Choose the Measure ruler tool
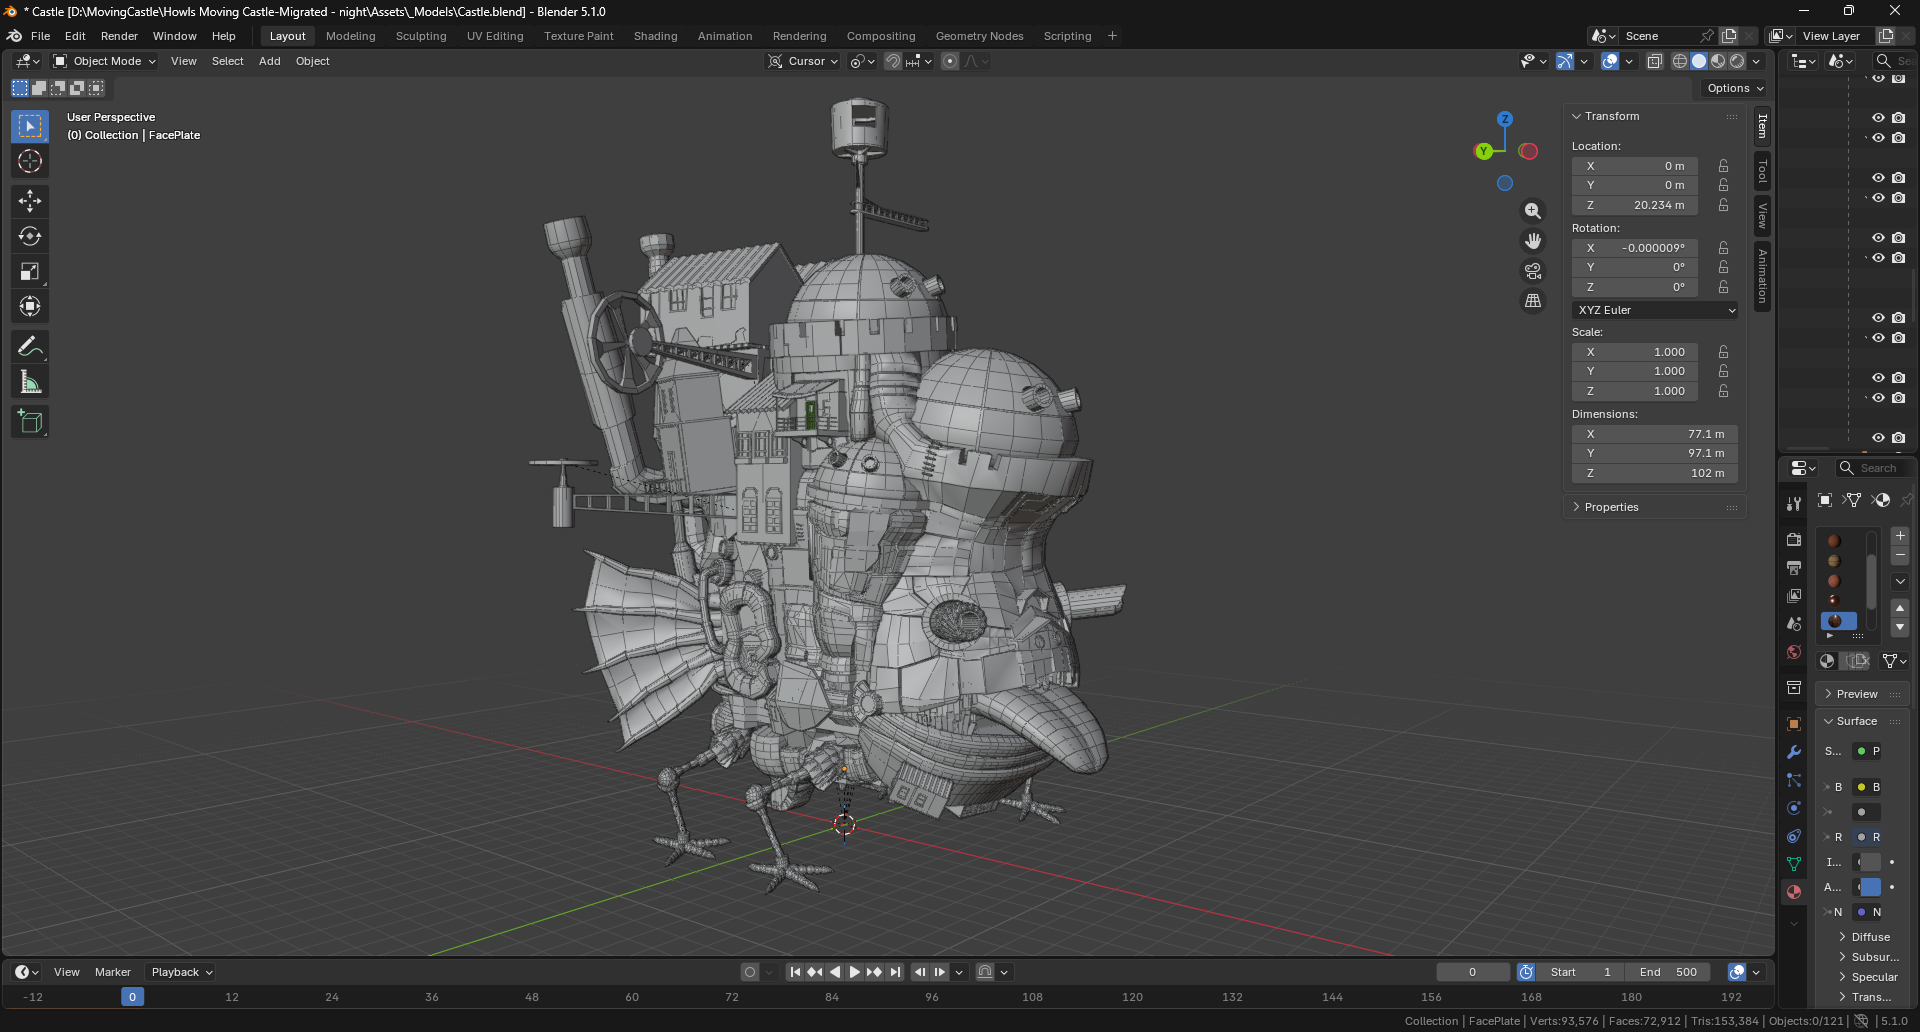Viewport: 1920px width, 1032px height. coord(30,381)
